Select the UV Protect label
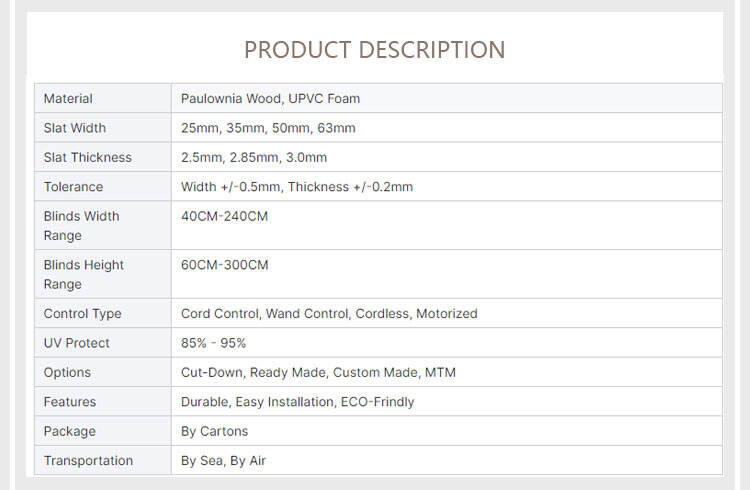This screenshot has height=490, width=750. [x=76, y=343]
